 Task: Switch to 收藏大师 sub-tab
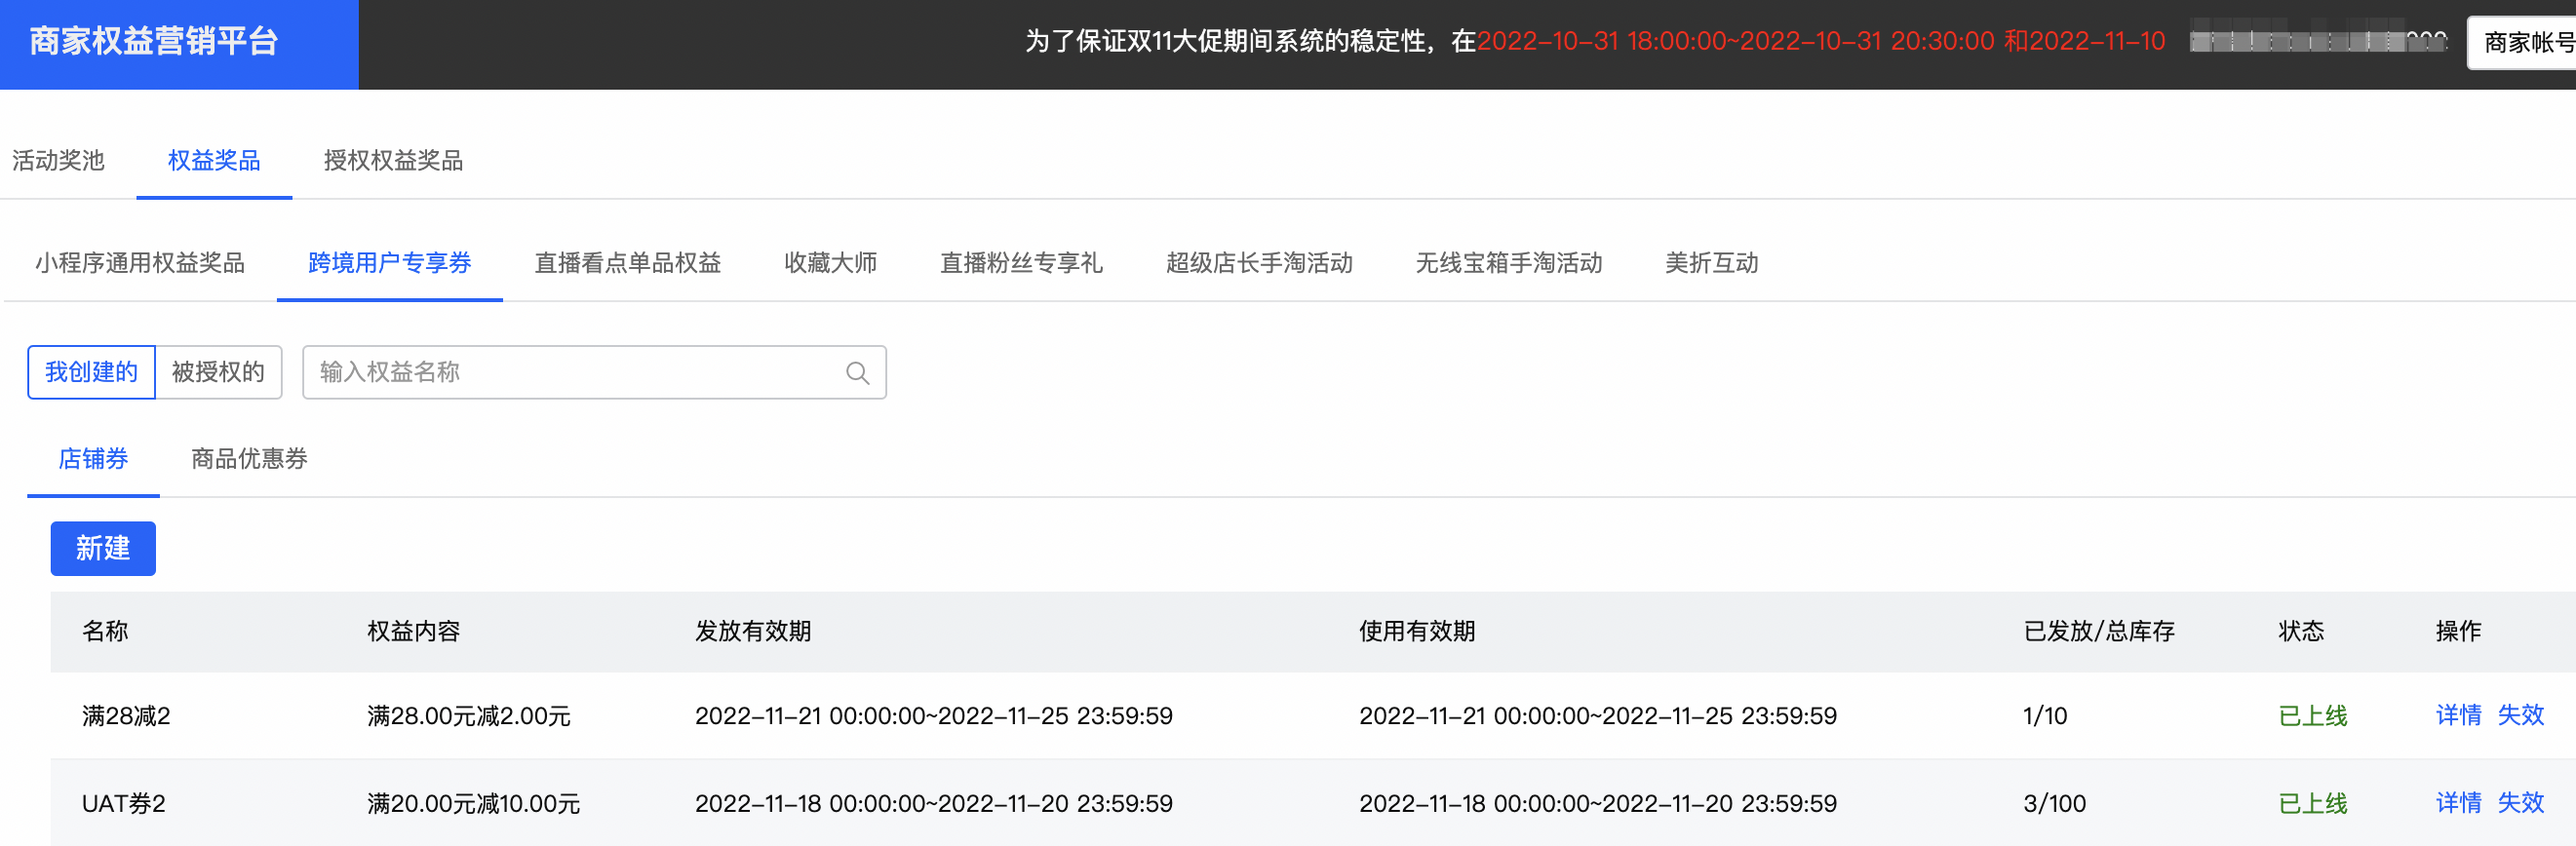coord(830,263)
